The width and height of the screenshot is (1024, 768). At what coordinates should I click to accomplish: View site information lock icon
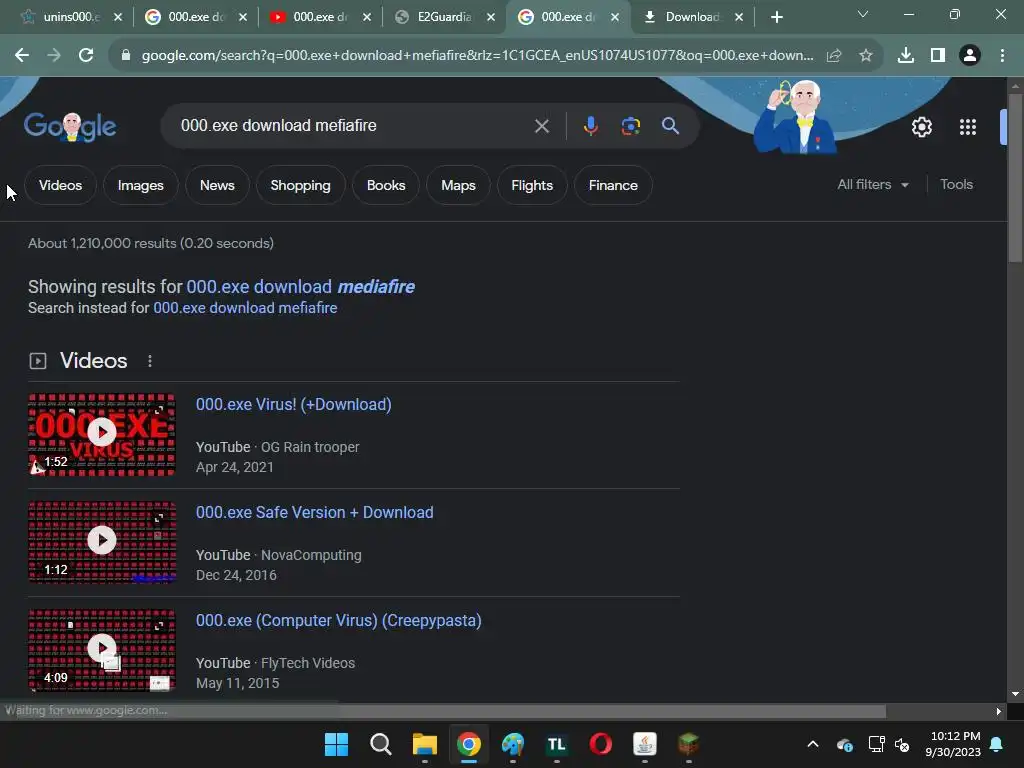point(126,56)
